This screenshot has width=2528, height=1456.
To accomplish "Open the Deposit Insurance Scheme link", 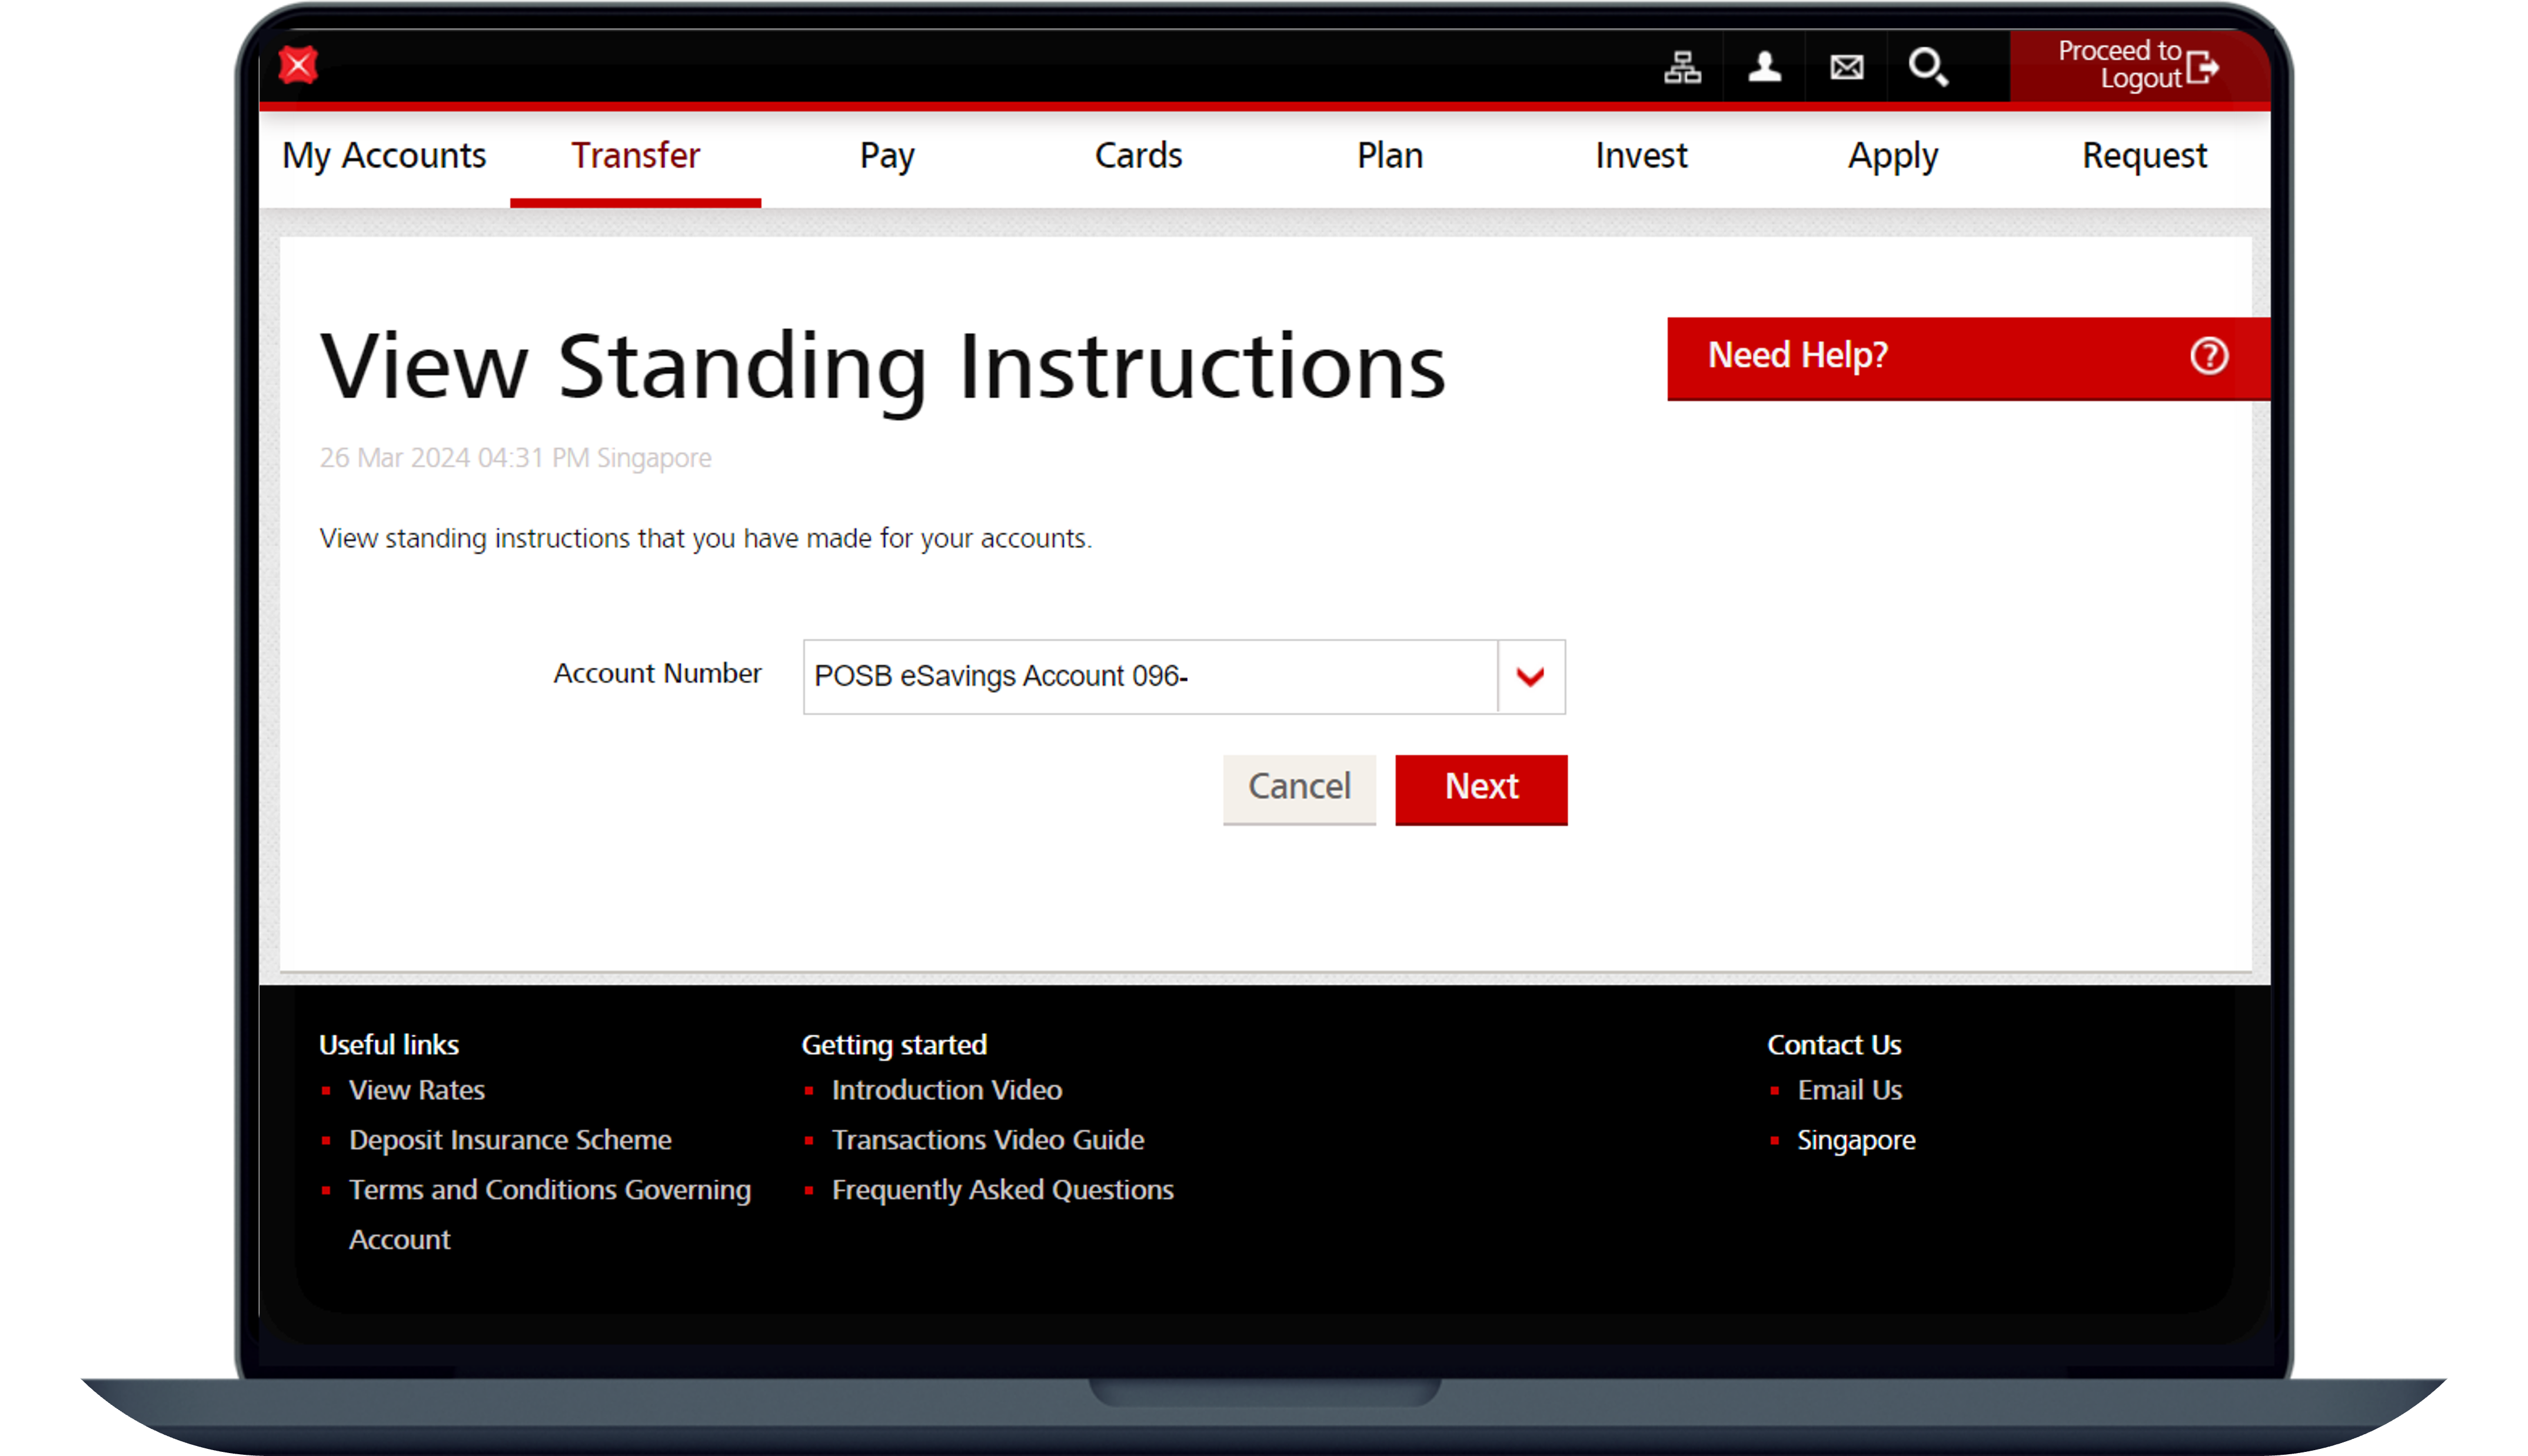I will (510, 1140).
